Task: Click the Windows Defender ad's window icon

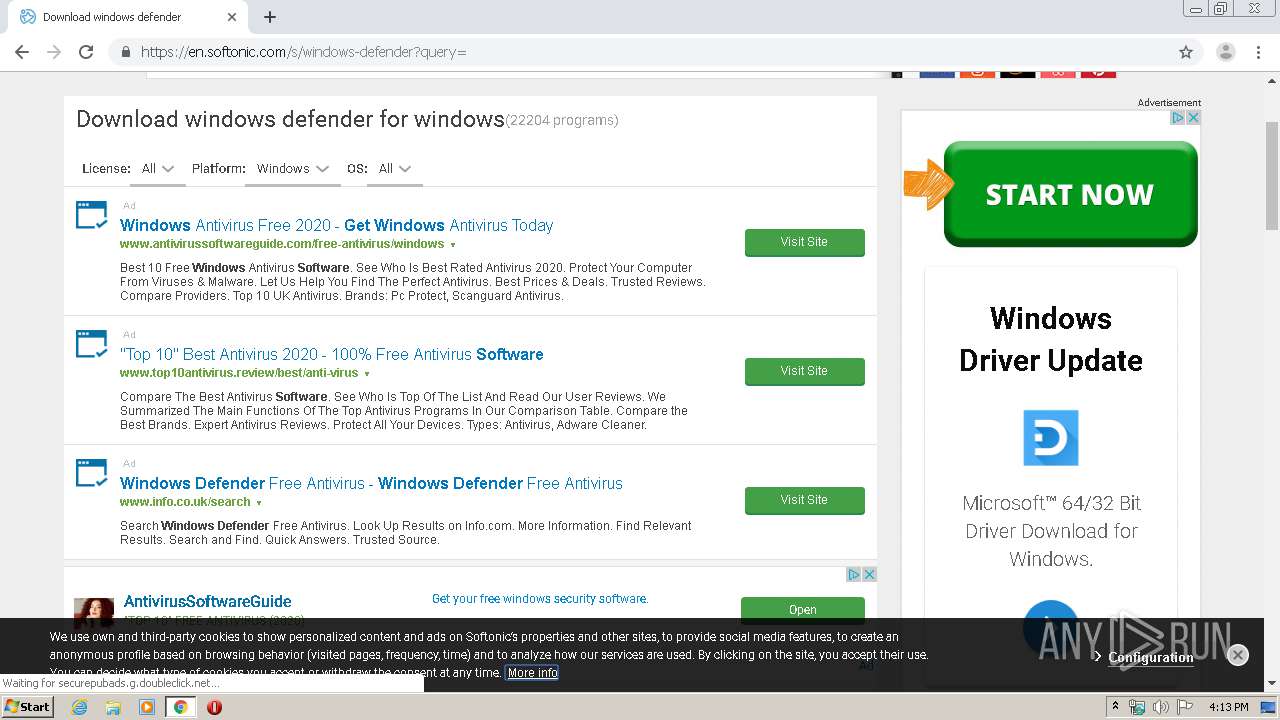Action: [92, 473]
